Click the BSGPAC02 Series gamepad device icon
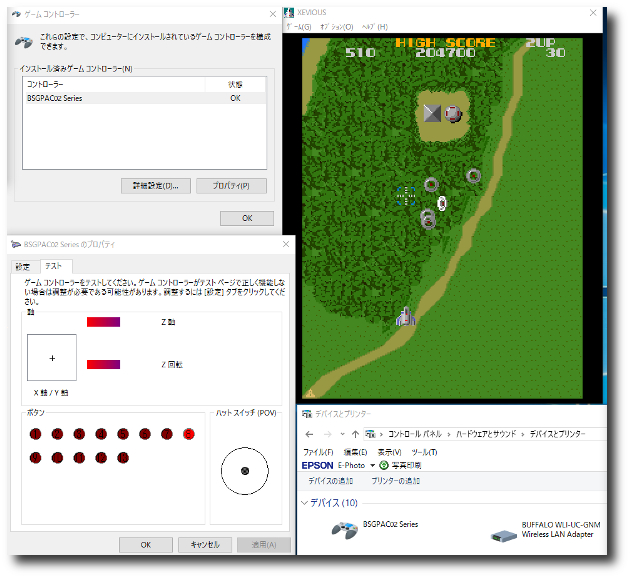 tap(345, 529)
